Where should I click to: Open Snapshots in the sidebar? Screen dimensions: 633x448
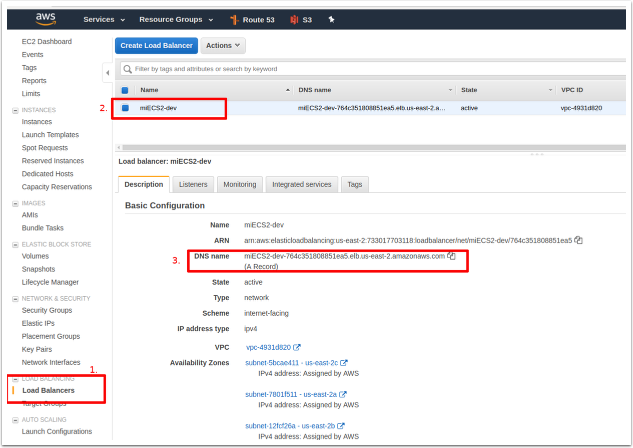[38, 269]
